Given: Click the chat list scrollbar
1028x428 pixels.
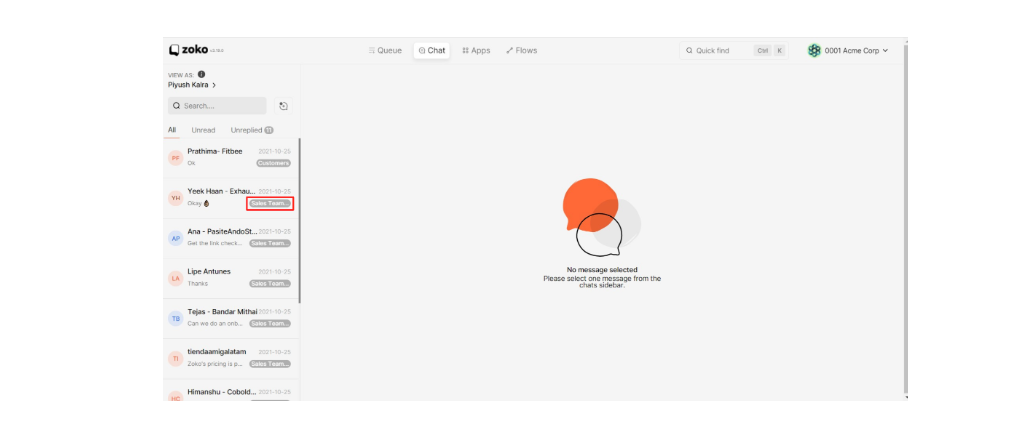Looking at the screenshot, I should point(300,220).
